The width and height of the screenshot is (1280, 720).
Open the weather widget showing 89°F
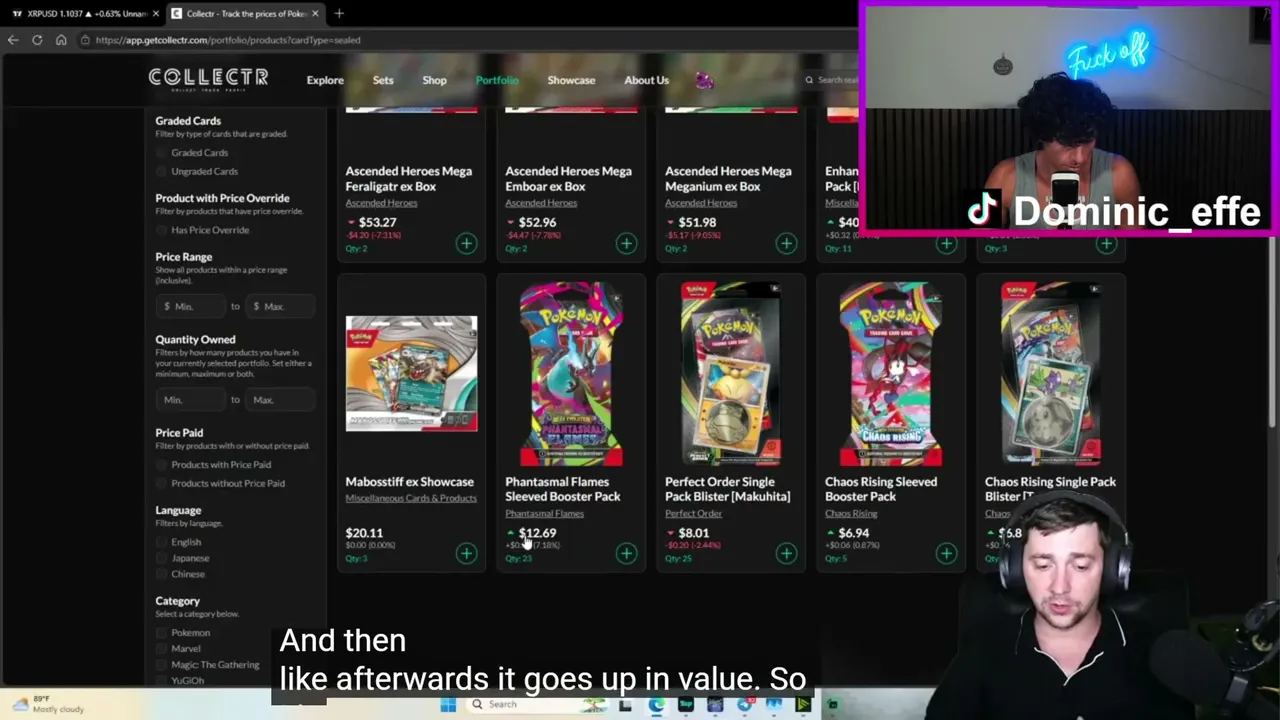[48, 704]
